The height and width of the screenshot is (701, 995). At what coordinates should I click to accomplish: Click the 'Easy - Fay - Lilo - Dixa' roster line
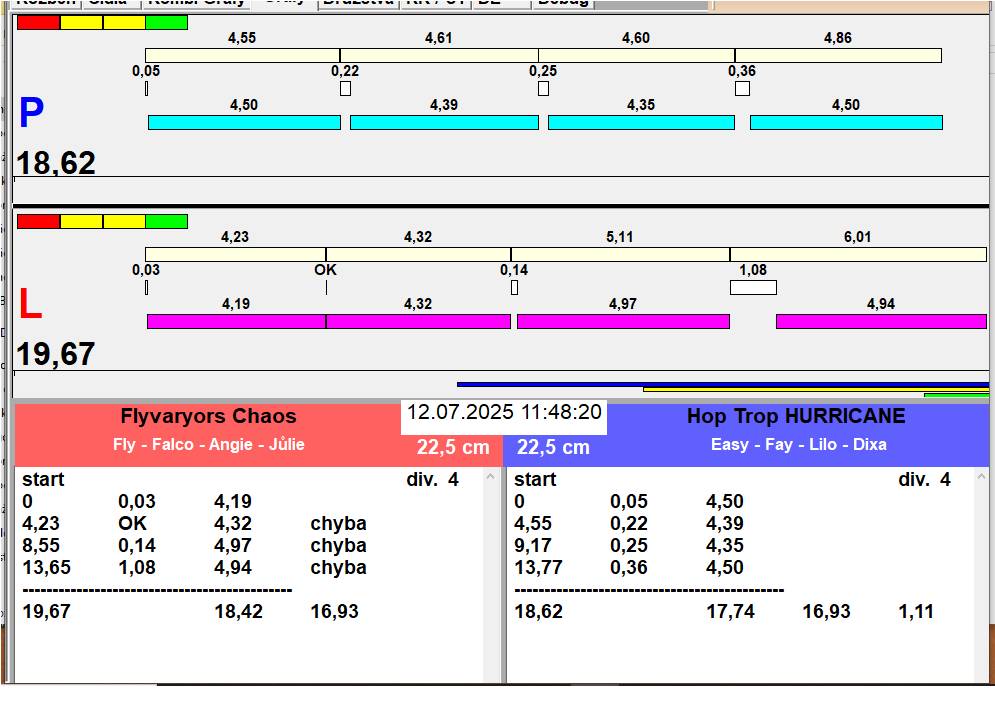coord(799,444)
